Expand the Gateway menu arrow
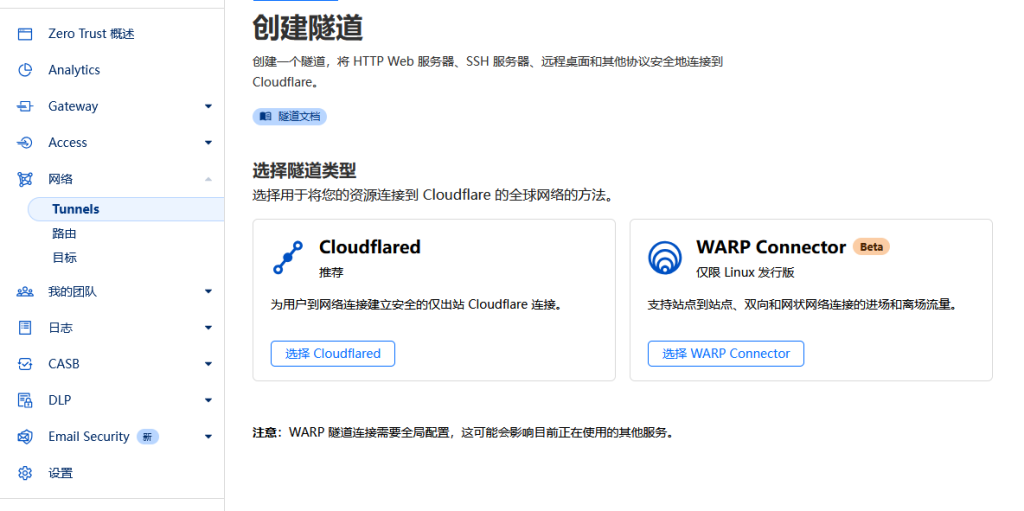Screen dimensions: 1024x511 click(x=208, y=106)
